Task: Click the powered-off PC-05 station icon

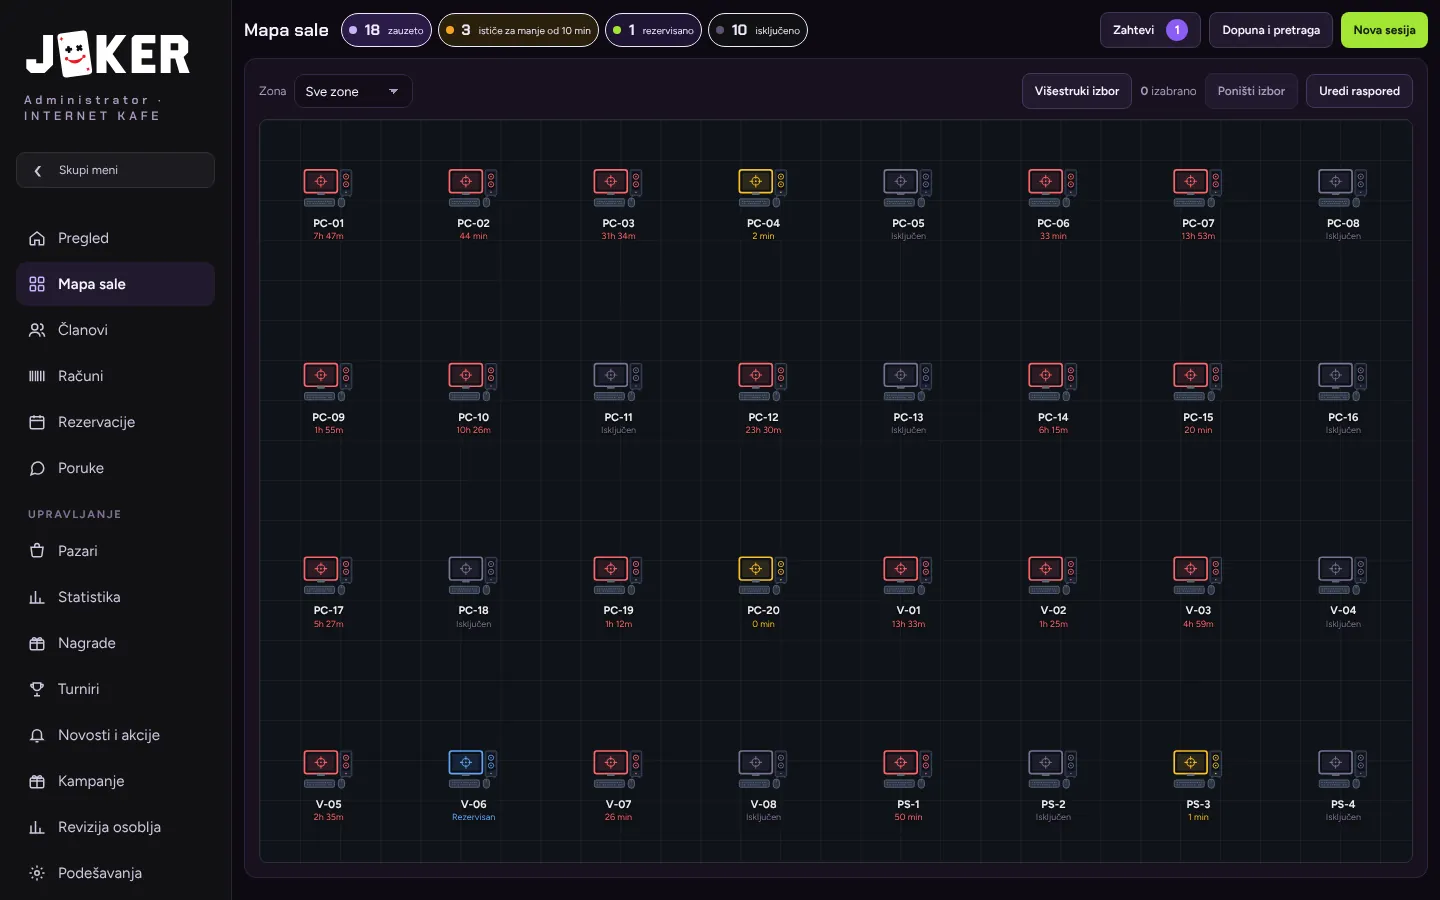Action: [x=908, y=188]
